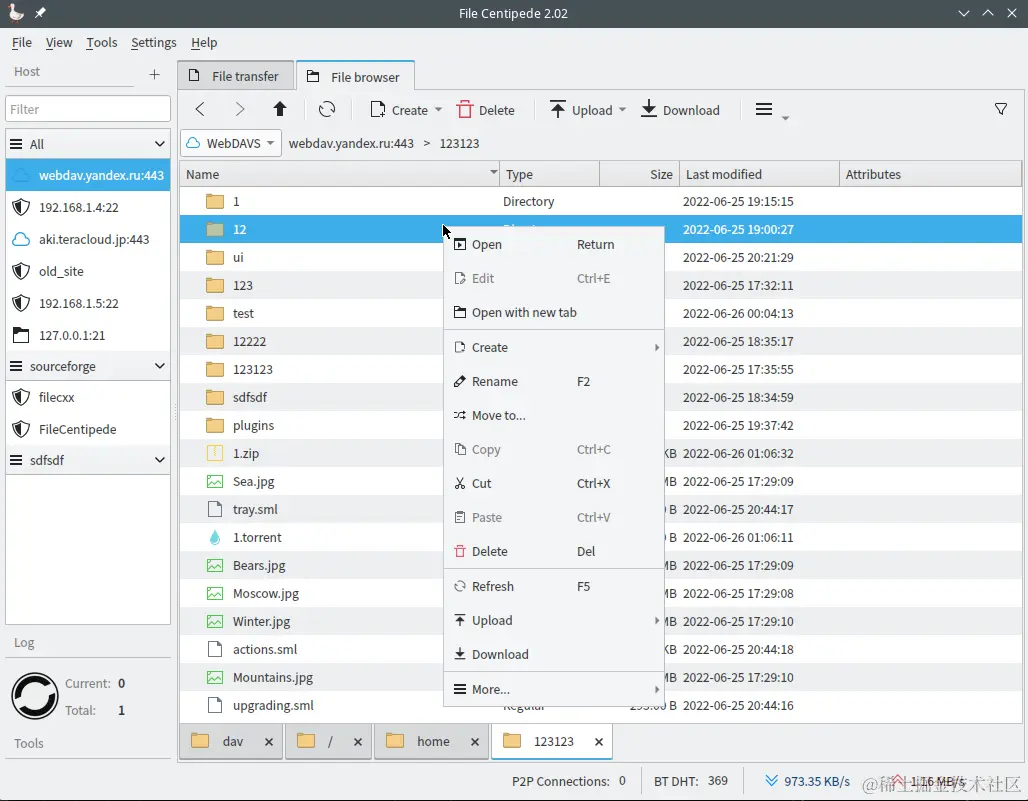Choose Download in the context menu
This screenshot has height=801, width=1028.
coord(554,655)
